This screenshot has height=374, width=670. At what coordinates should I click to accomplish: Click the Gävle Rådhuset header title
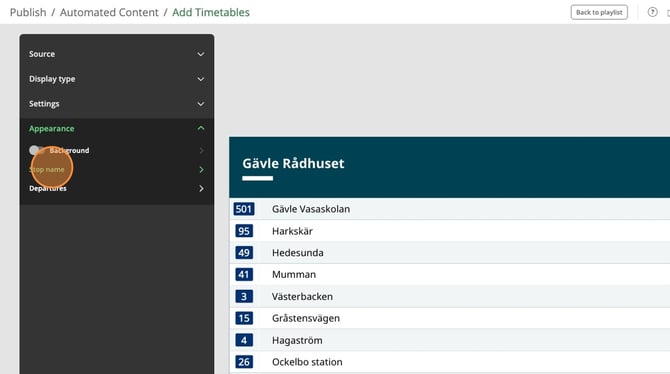[x=293, y=163]
